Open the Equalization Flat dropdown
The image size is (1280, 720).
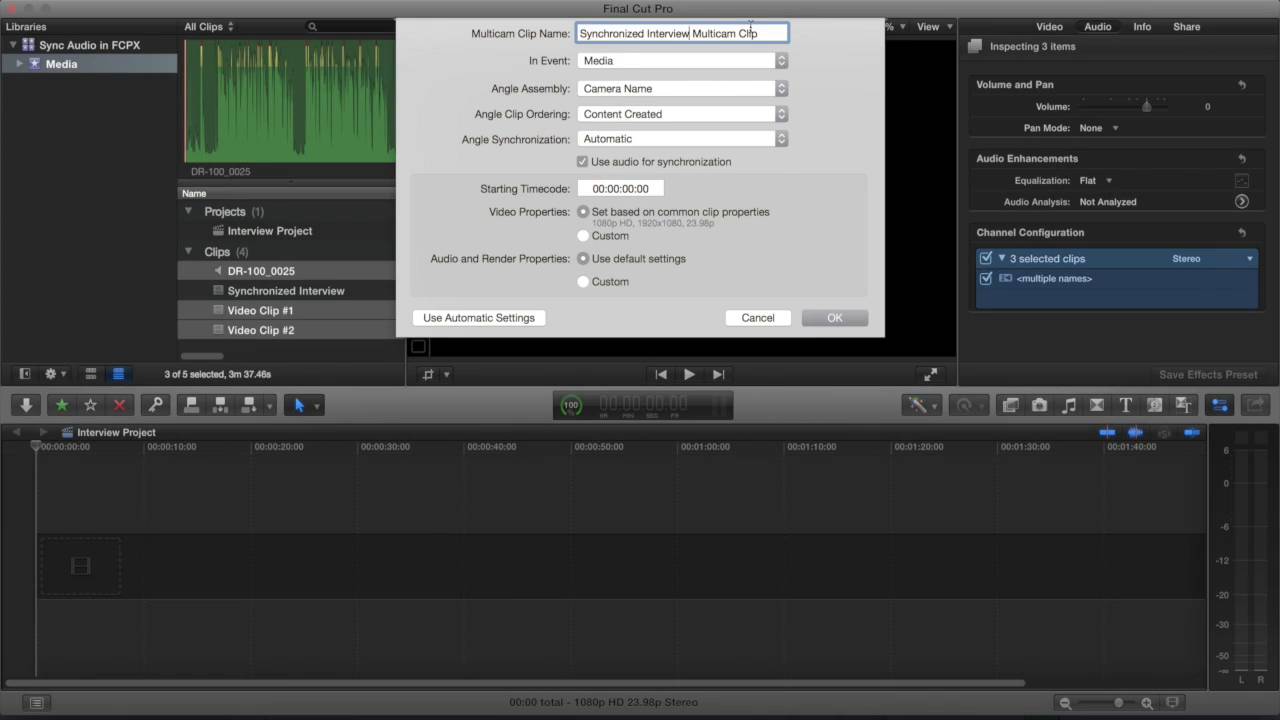pyautogui.click(x=1096, y=181)
